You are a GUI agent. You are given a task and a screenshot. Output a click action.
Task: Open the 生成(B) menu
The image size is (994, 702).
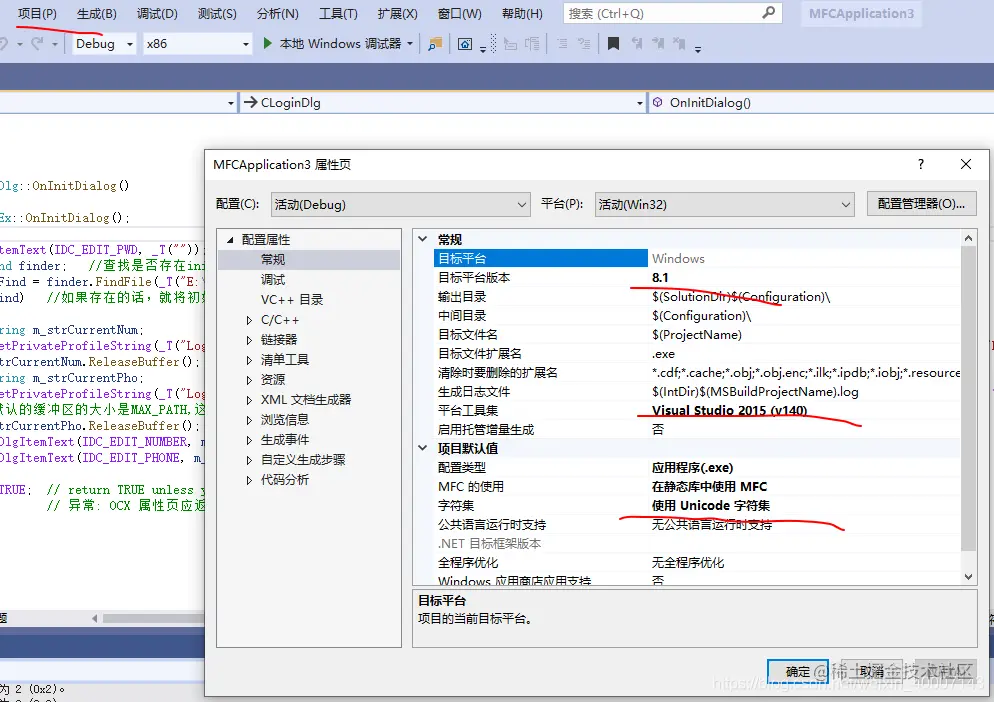click(x=96, y=13)
